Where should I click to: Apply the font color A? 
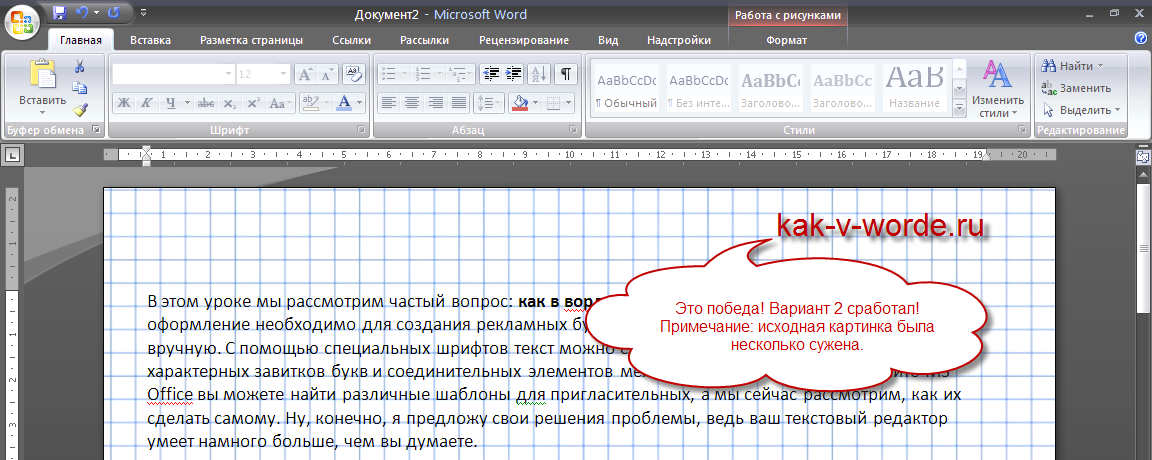pos(343,103)
